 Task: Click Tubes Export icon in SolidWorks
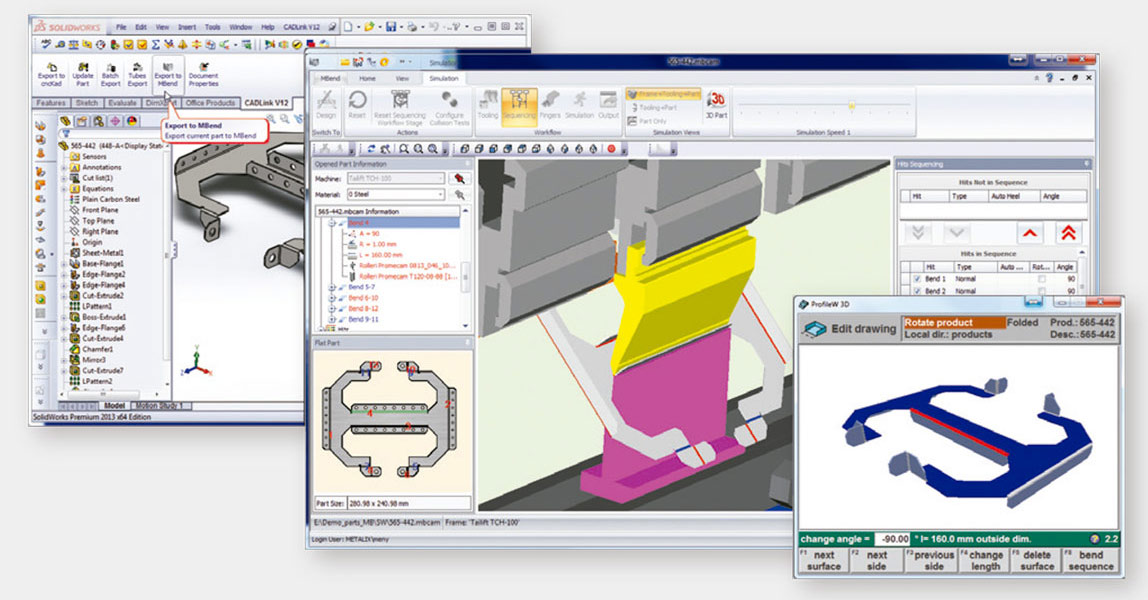(x=137, y=75)
